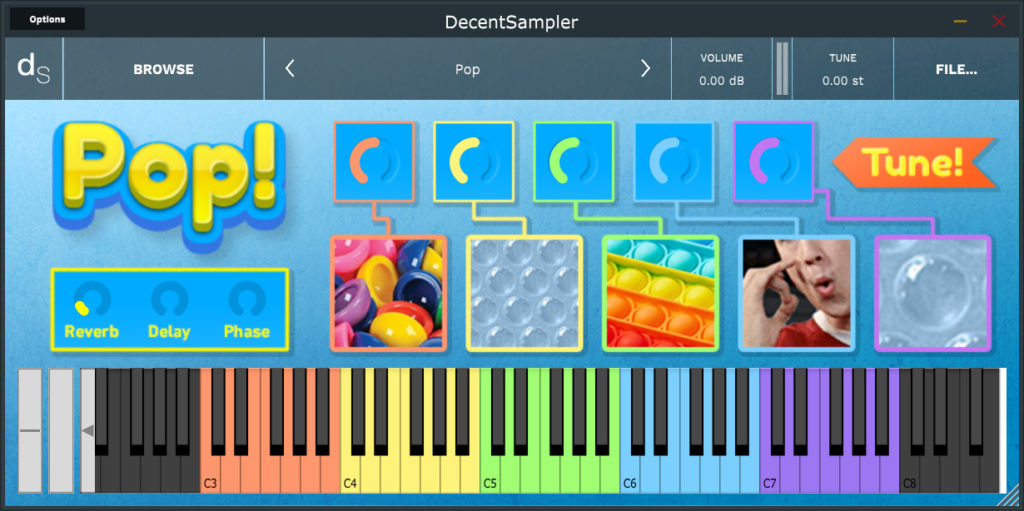Click the green tune knob
This screenshot has height=511, width=1024.
coord(573,161)
